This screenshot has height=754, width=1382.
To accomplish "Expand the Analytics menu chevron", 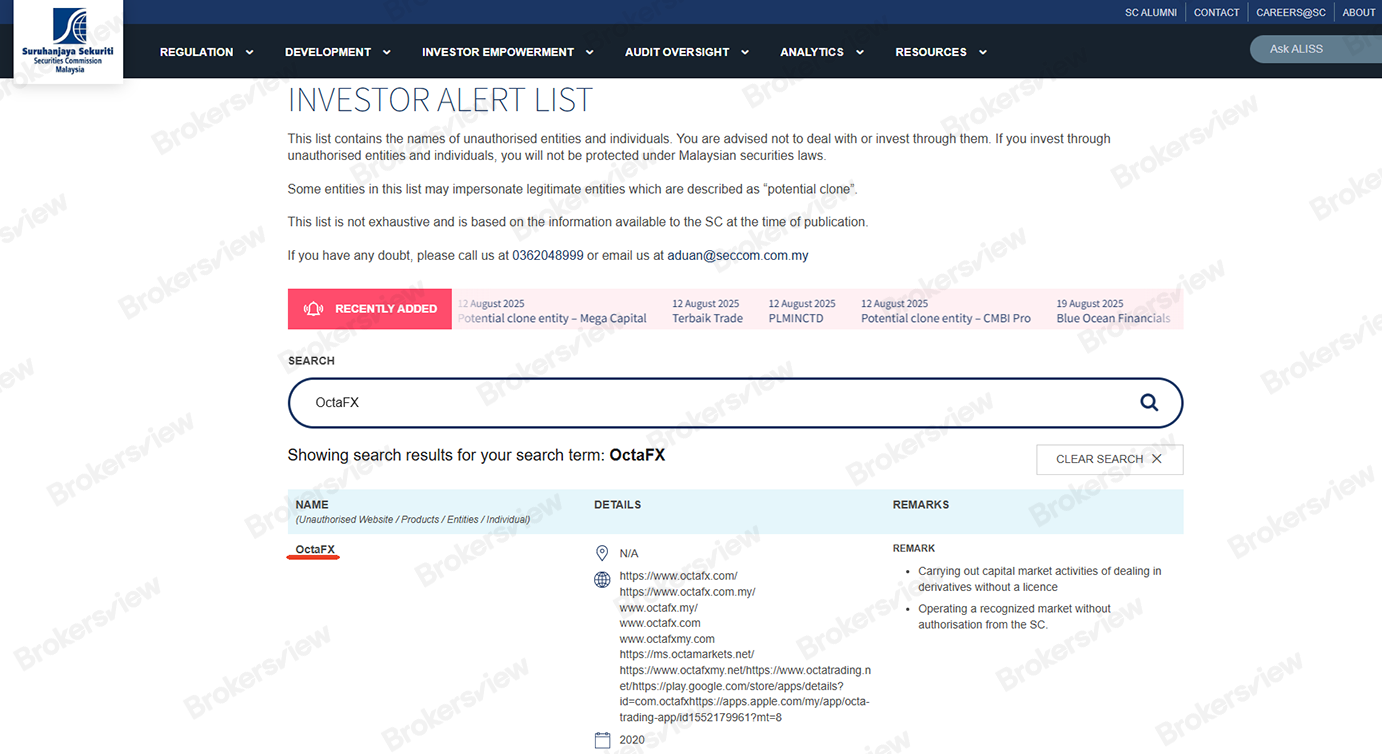I will click(859, 52).
